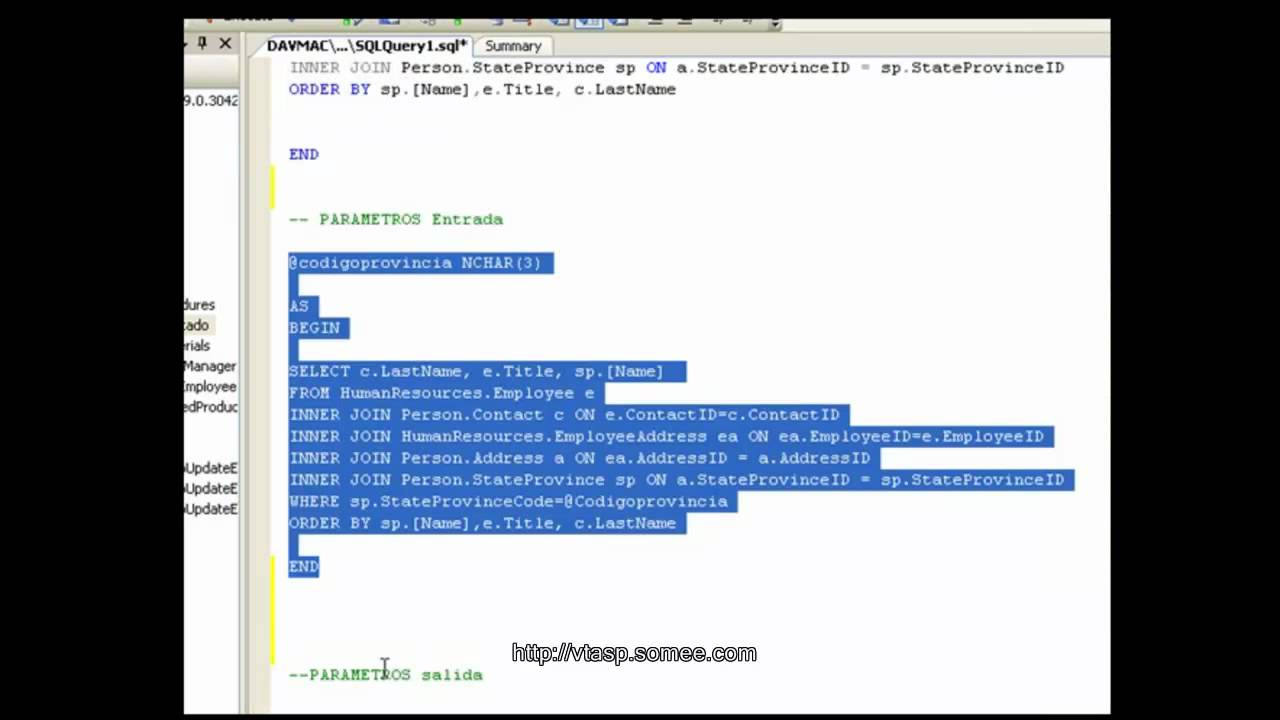The width and height of the screenshot is (1280, 720).
Task: Open the Summary tab
Action: pos(513,46)
